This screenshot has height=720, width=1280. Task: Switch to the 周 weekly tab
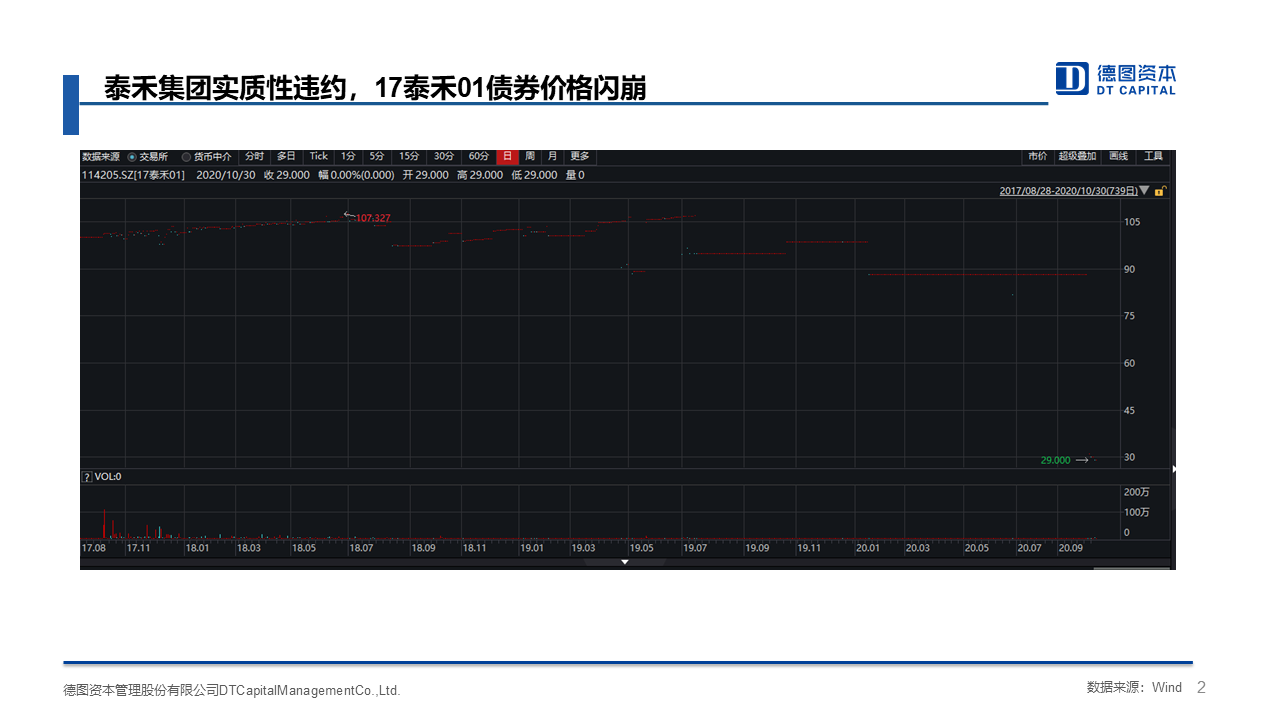[529, 157]
